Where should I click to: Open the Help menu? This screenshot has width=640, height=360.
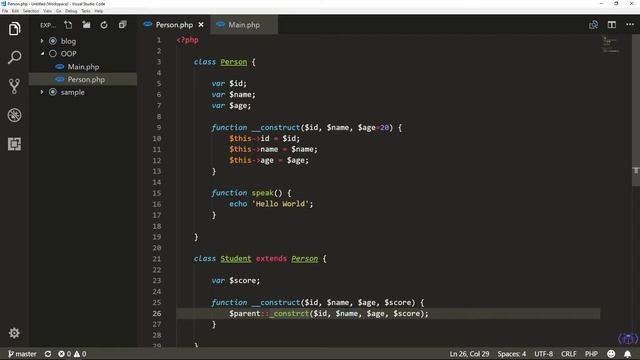[99, 11]
